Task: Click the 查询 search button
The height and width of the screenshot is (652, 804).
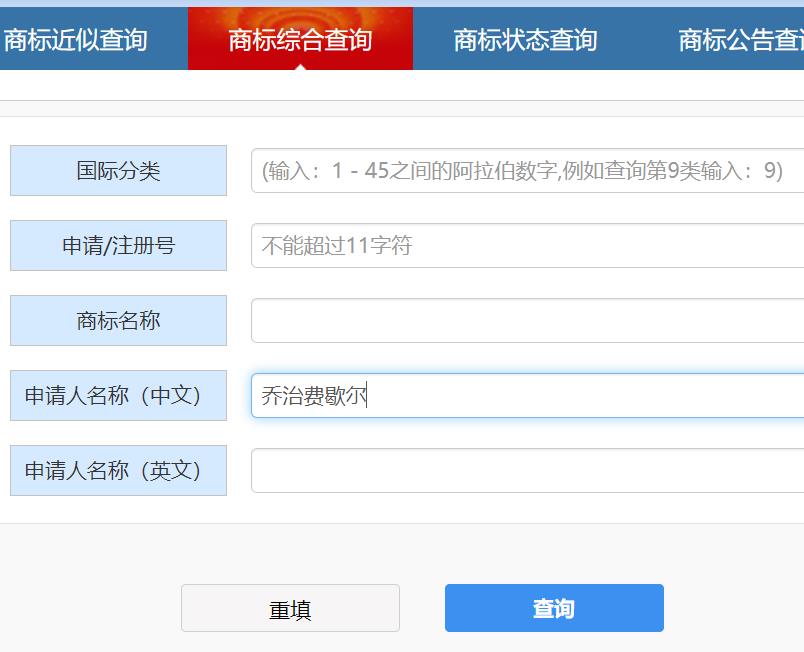Action: (553, 607)
